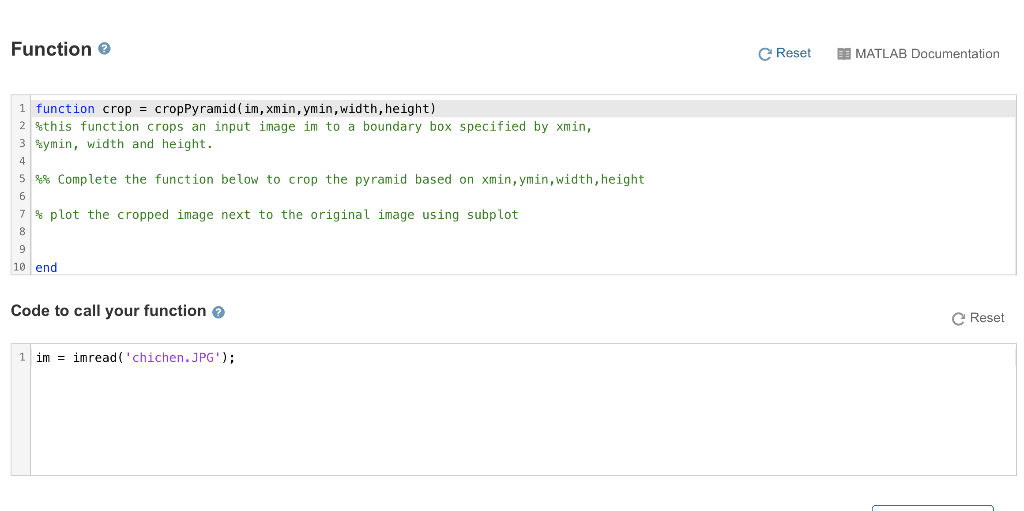The image size is (1024, 511).
Task: Click the book icon next to MATLAB Documentation
Action: click(x=844, y=54)
